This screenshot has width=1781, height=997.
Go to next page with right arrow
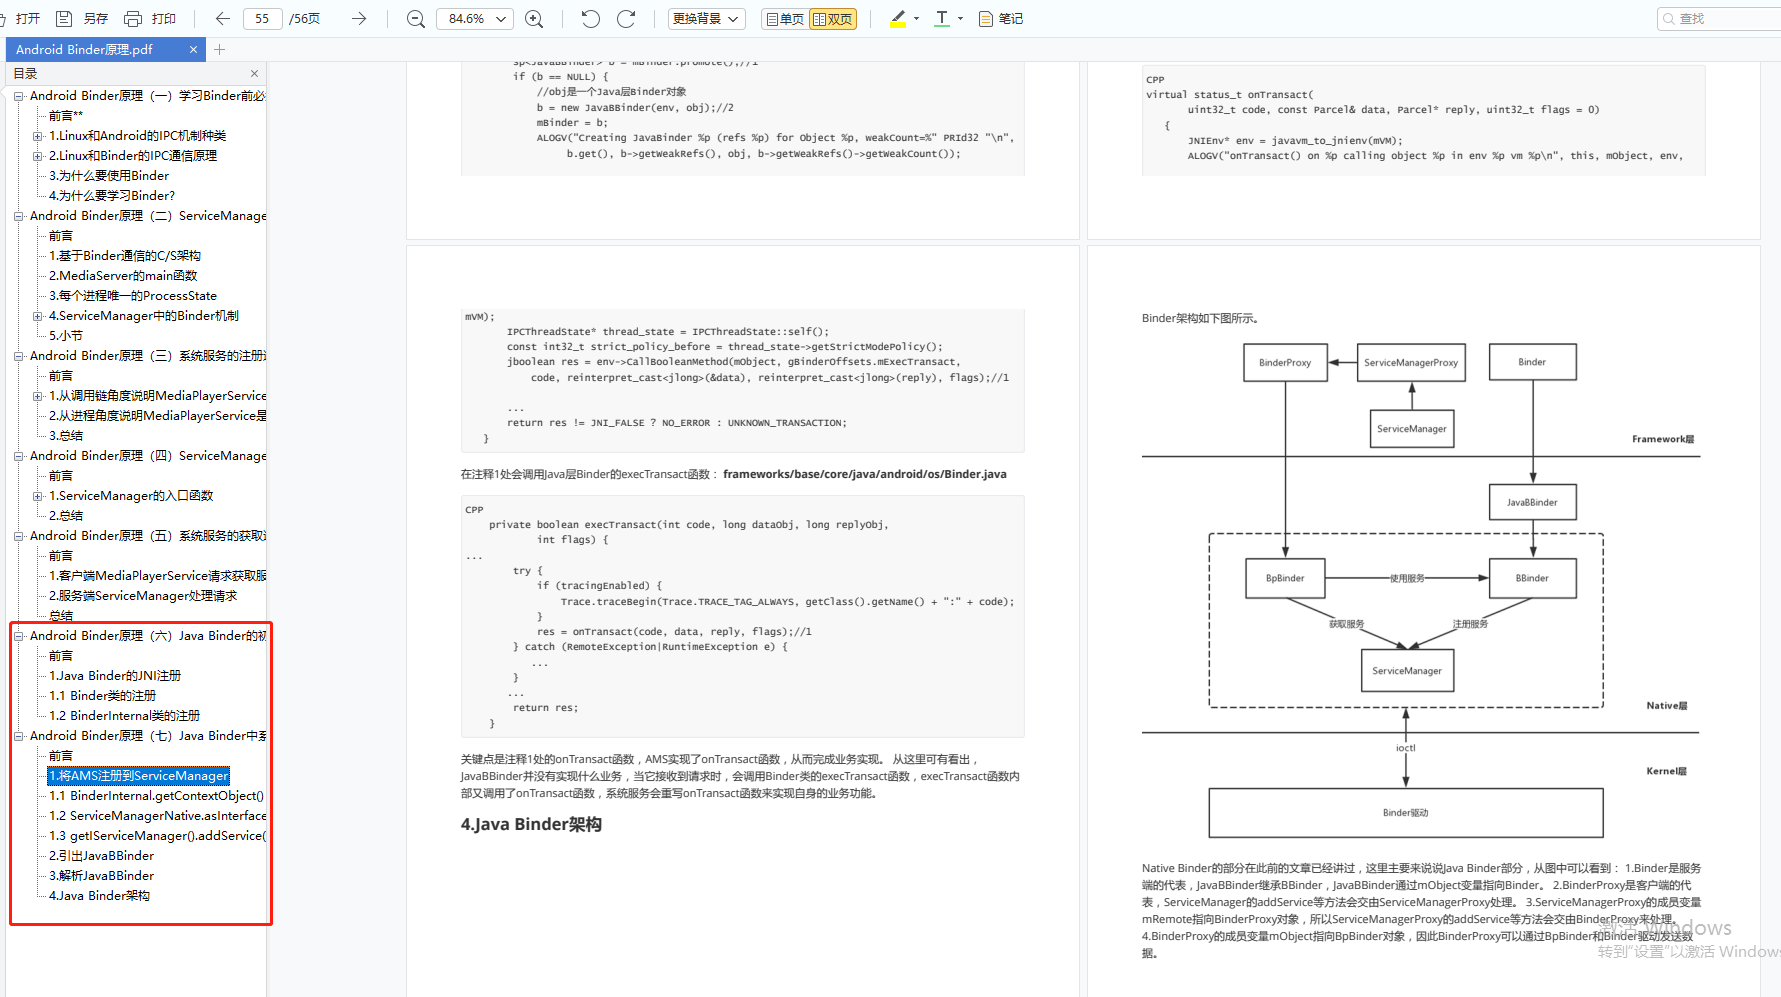(x=359, y=18)
